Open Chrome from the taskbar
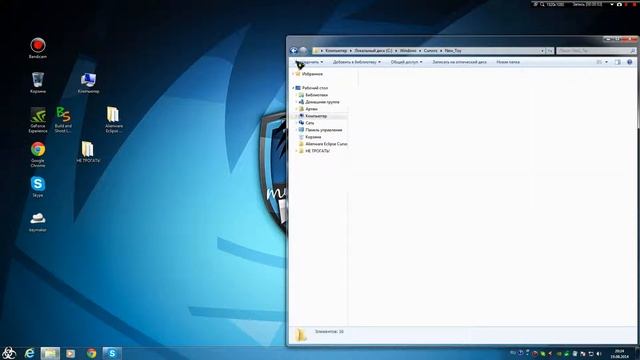The image size is (640, 360). (91, 353)
